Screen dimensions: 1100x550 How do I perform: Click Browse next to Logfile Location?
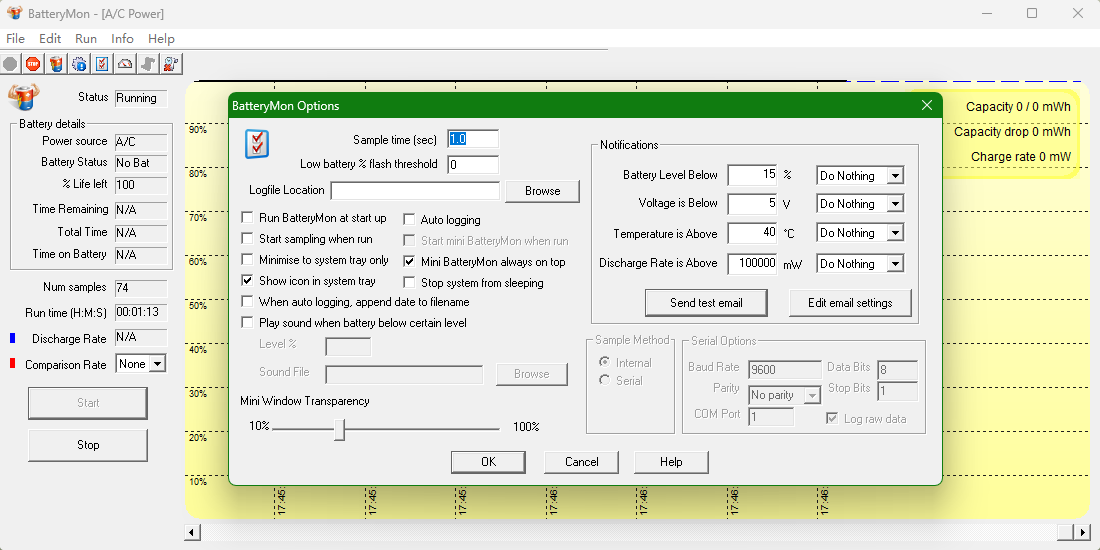coord(542,191)
